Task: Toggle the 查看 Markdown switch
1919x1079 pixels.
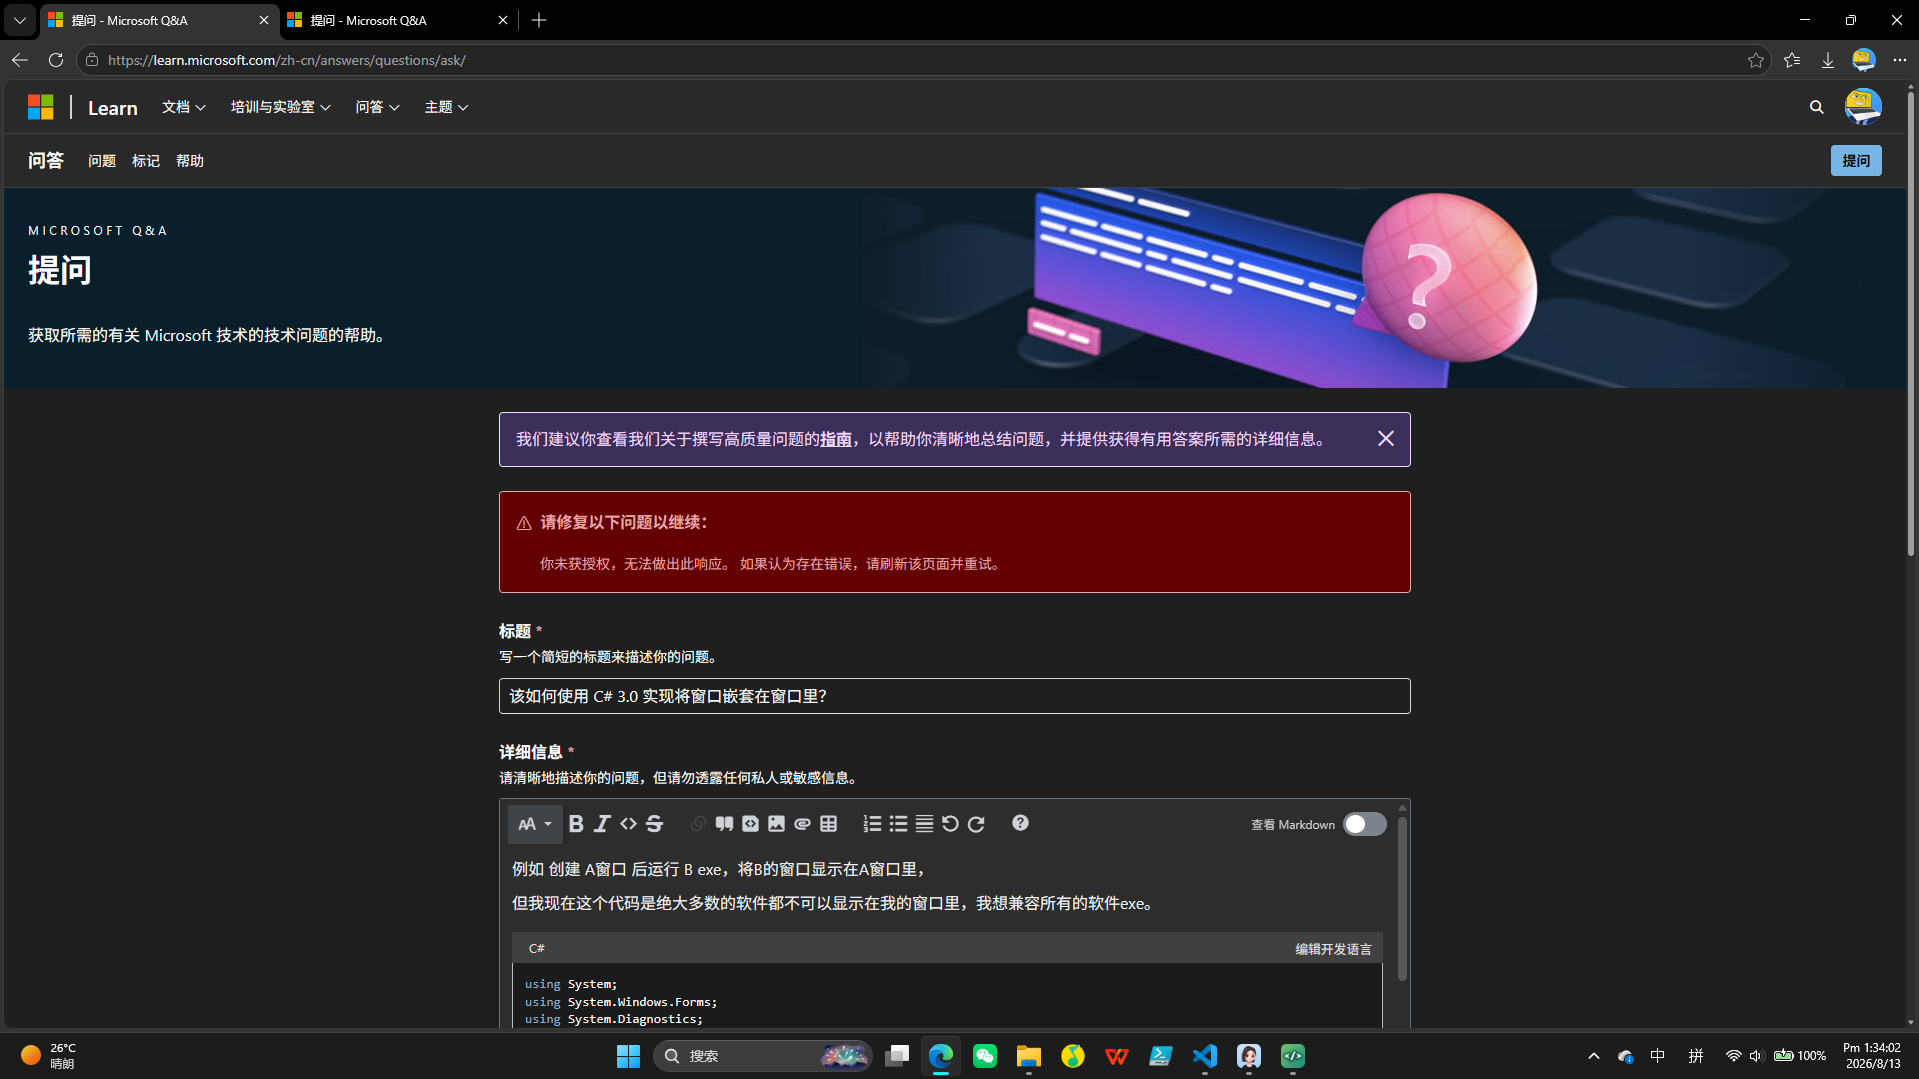Action: point(1364,824)
